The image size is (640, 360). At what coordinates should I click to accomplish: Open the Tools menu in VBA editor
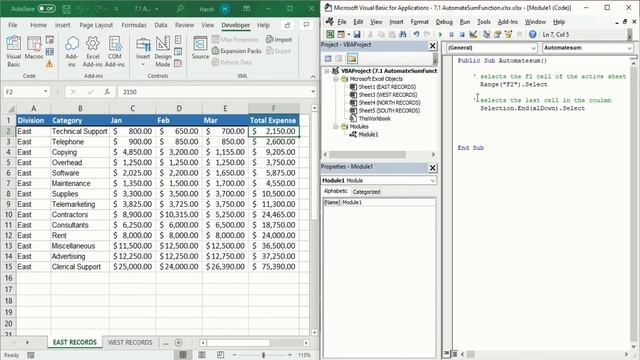(x=484, y=22)
